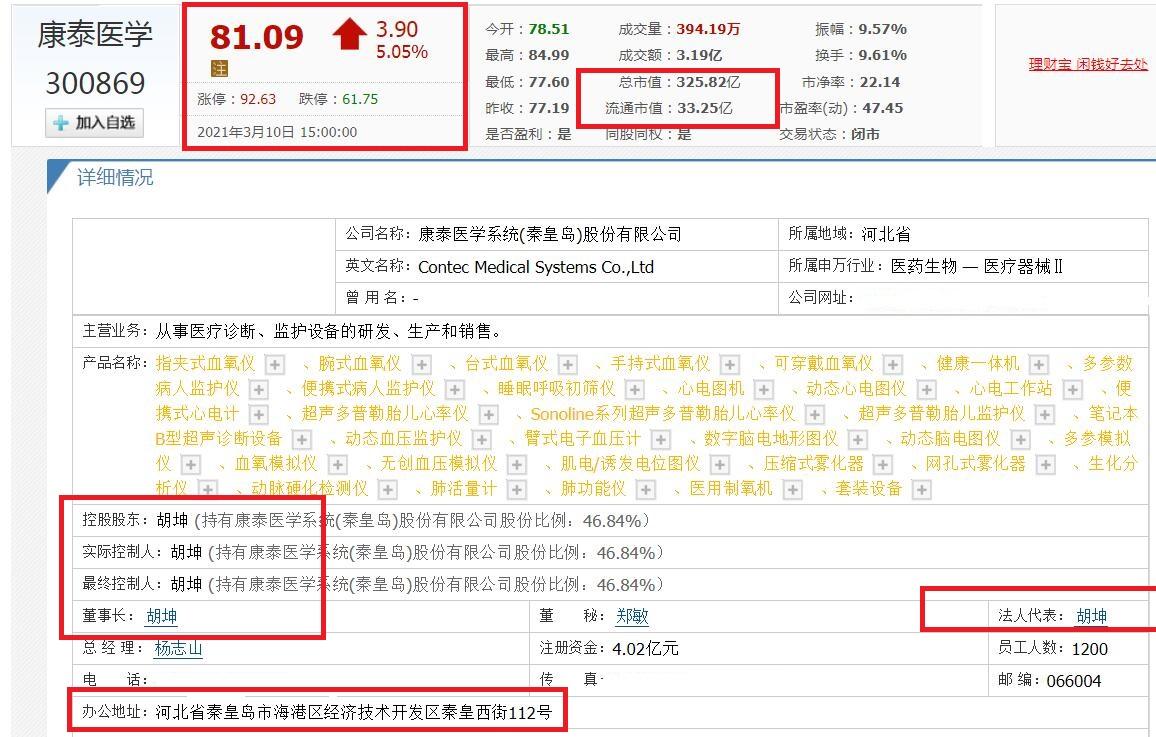Screen dimensions: 1156x737
Task: Expand plus box after 网孔式雾化器
Action: (x=1045, y=465)
